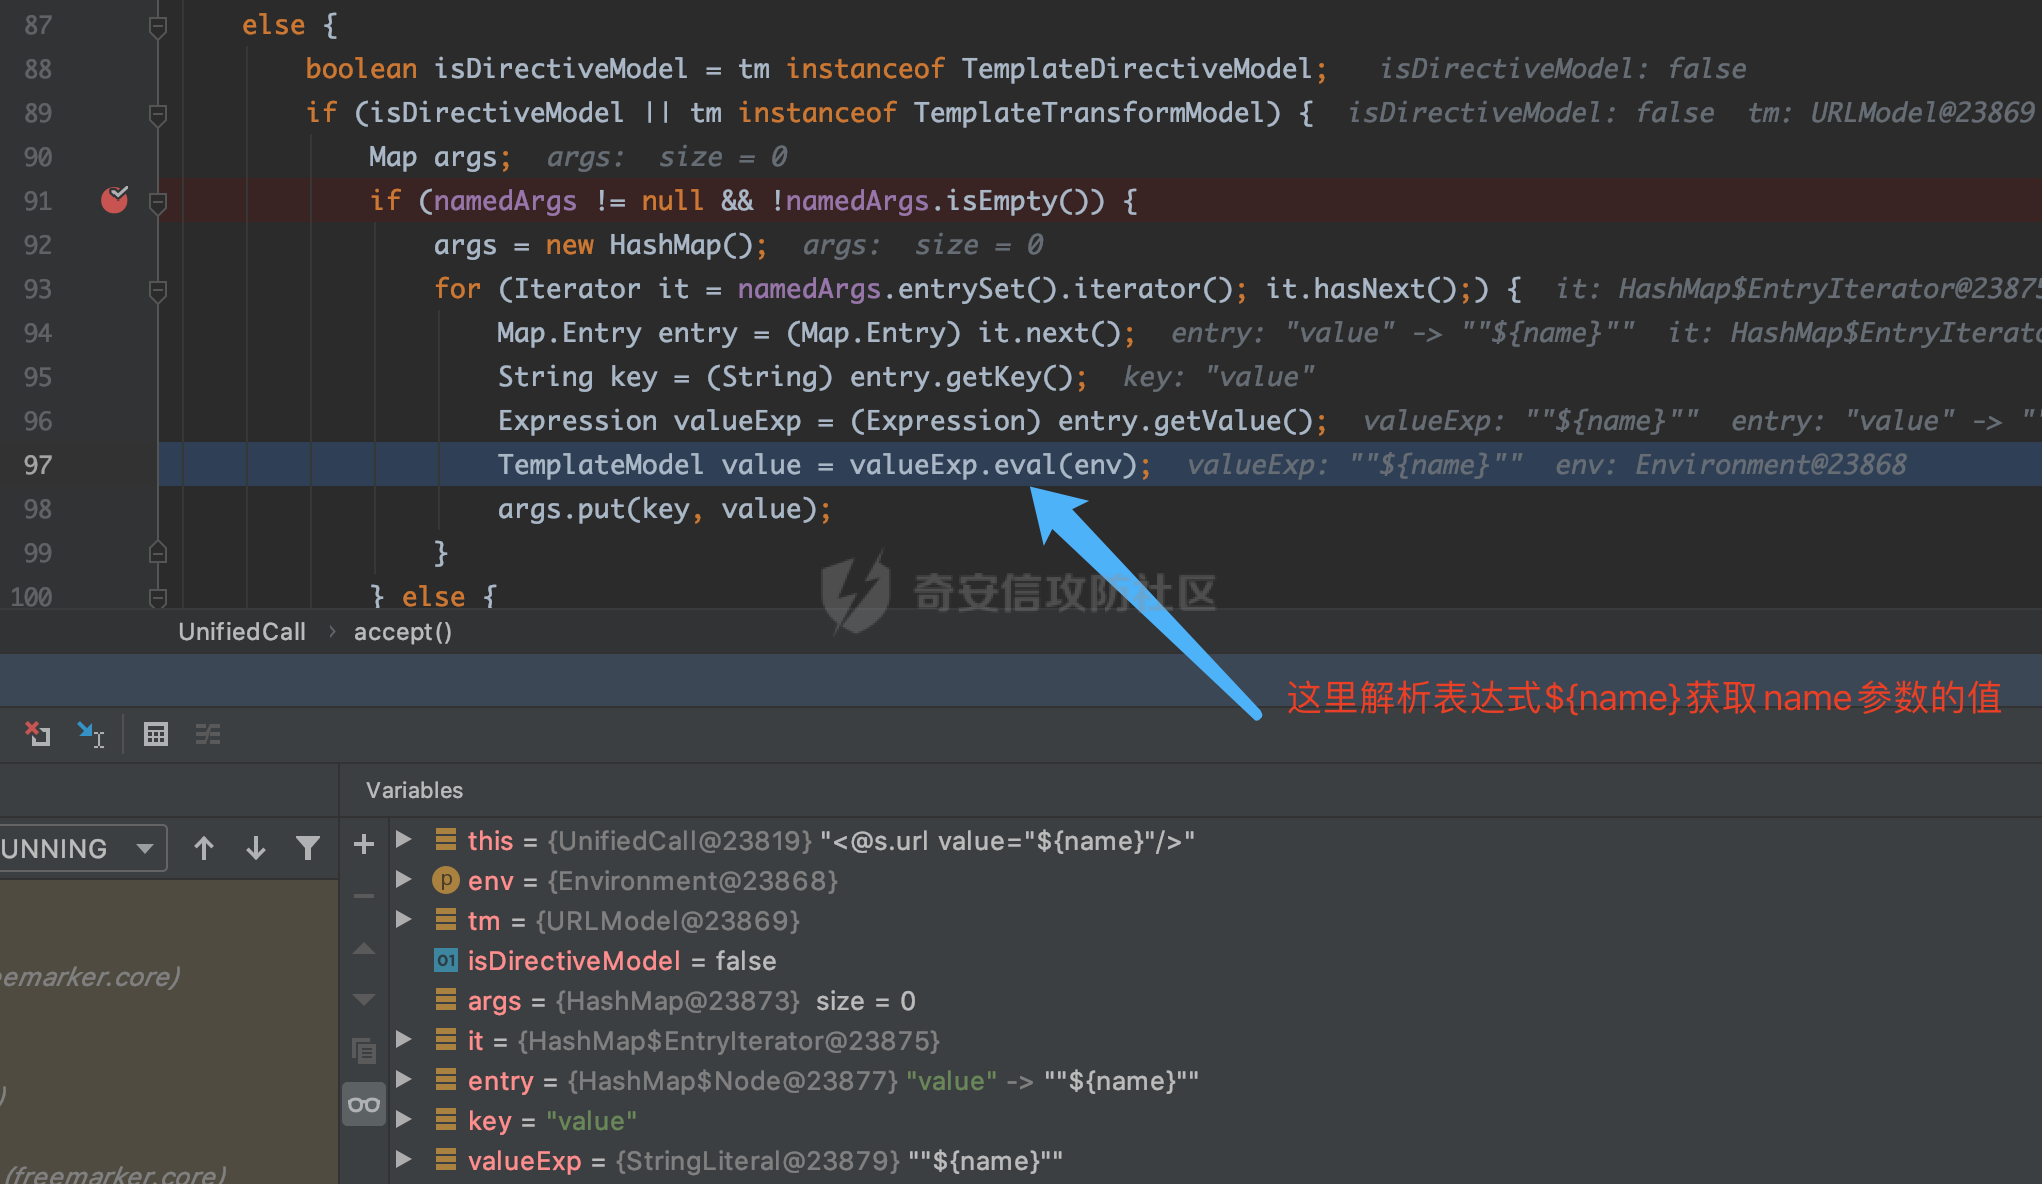Click the frames filter funnel icon
This screenshot has width=2042, height=1184.
pyautogui.click(x=308, y=848)
